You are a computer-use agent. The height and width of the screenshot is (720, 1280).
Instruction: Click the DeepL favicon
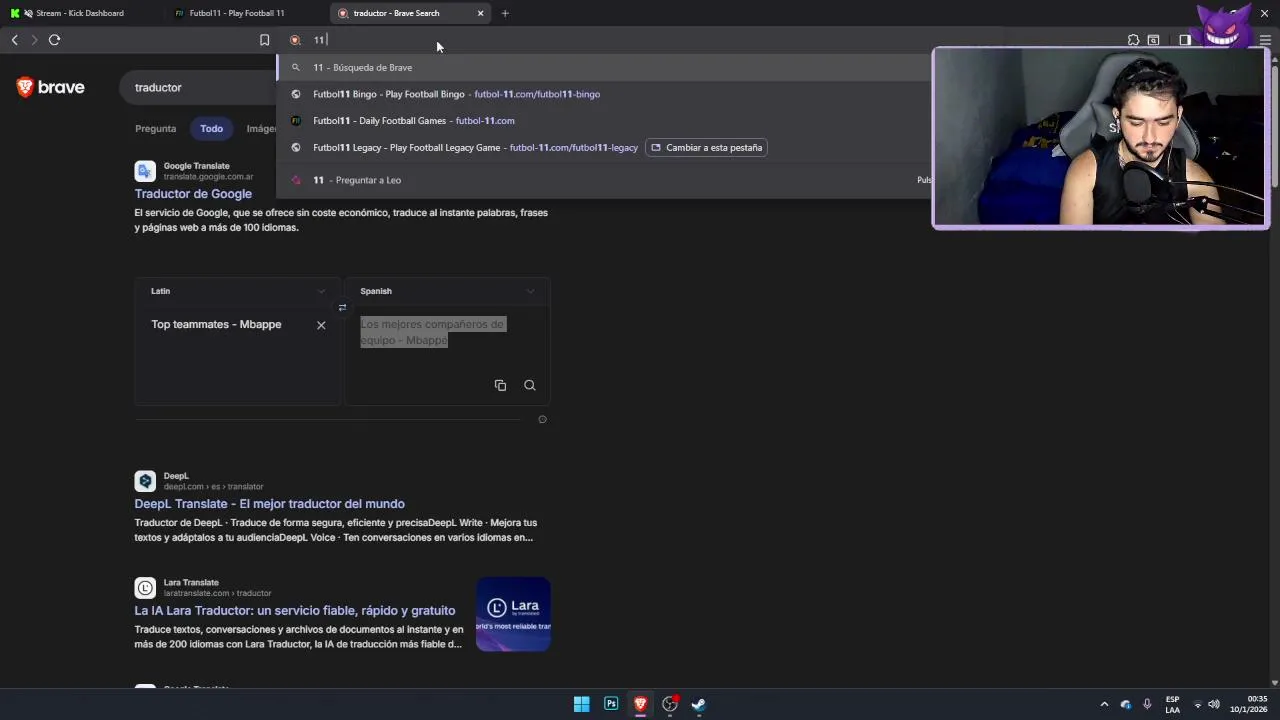[x=145, y=481]
